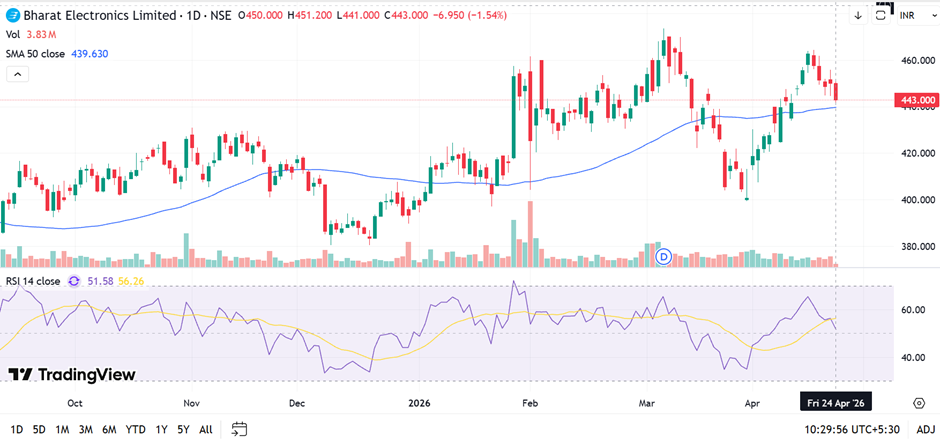
Task: Open chart settings gear icon
Action: (x=918, y=402)
